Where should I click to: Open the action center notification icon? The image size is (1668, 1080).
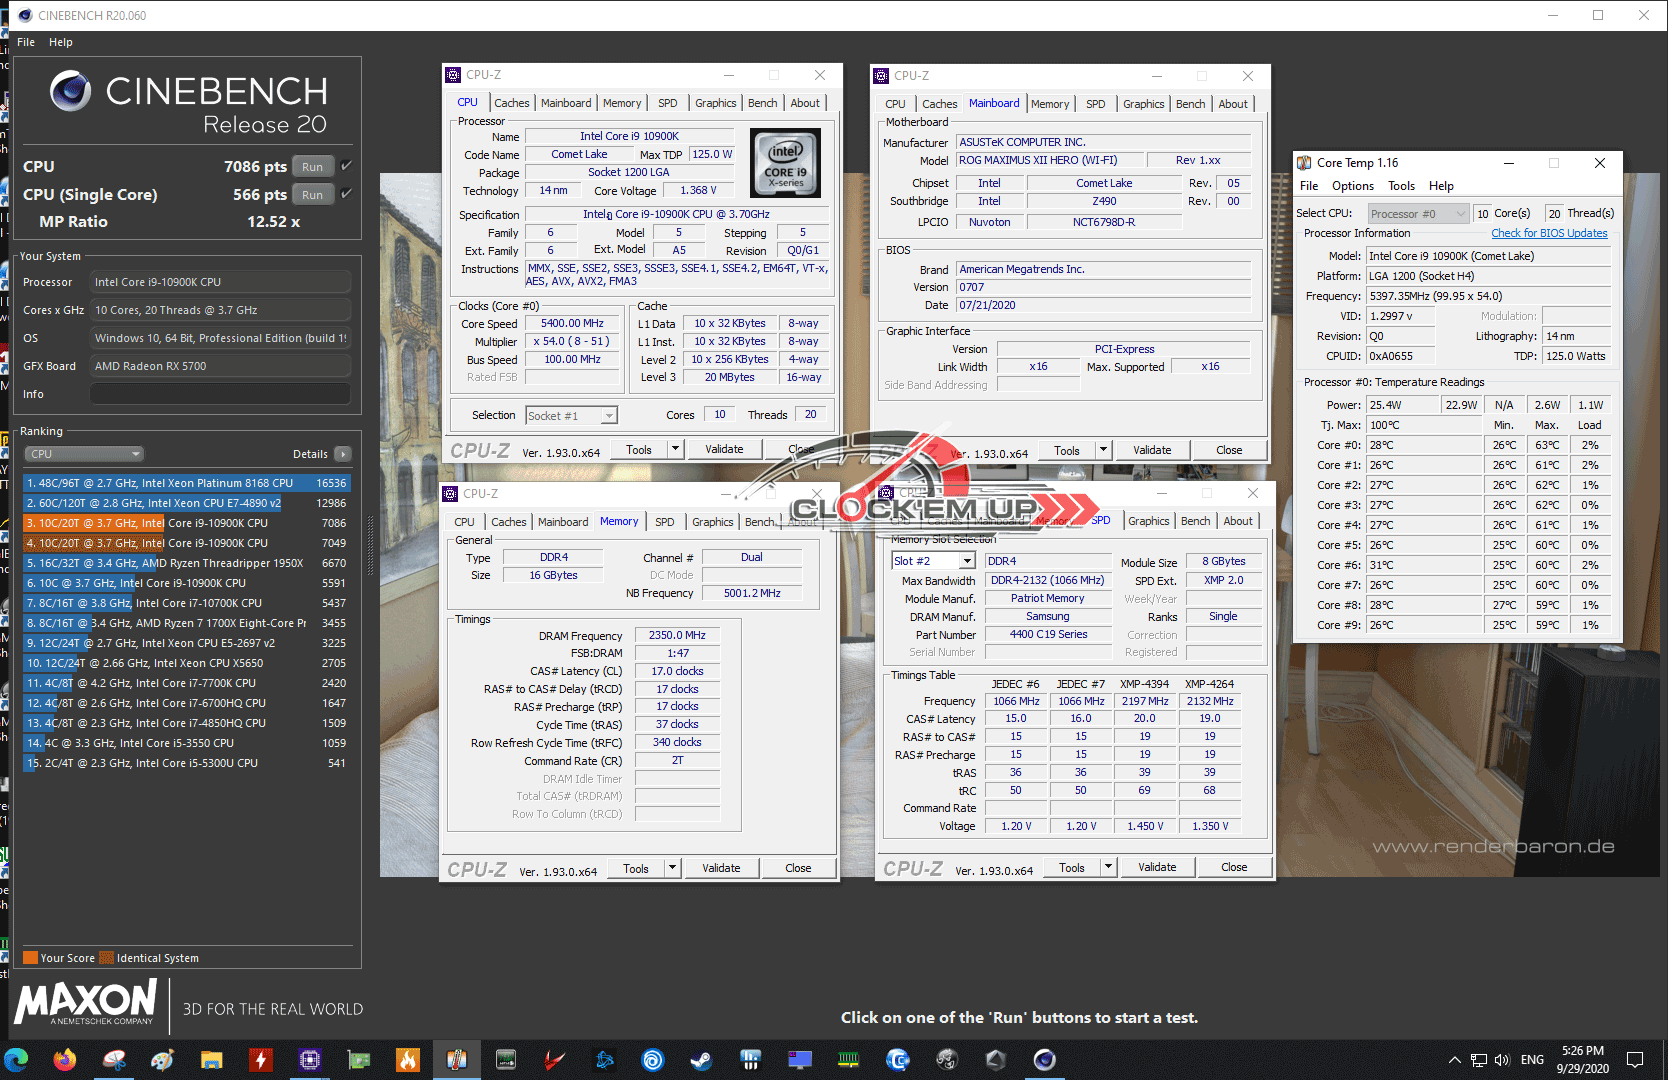pyautogui.click(x=1634, y=1059)
